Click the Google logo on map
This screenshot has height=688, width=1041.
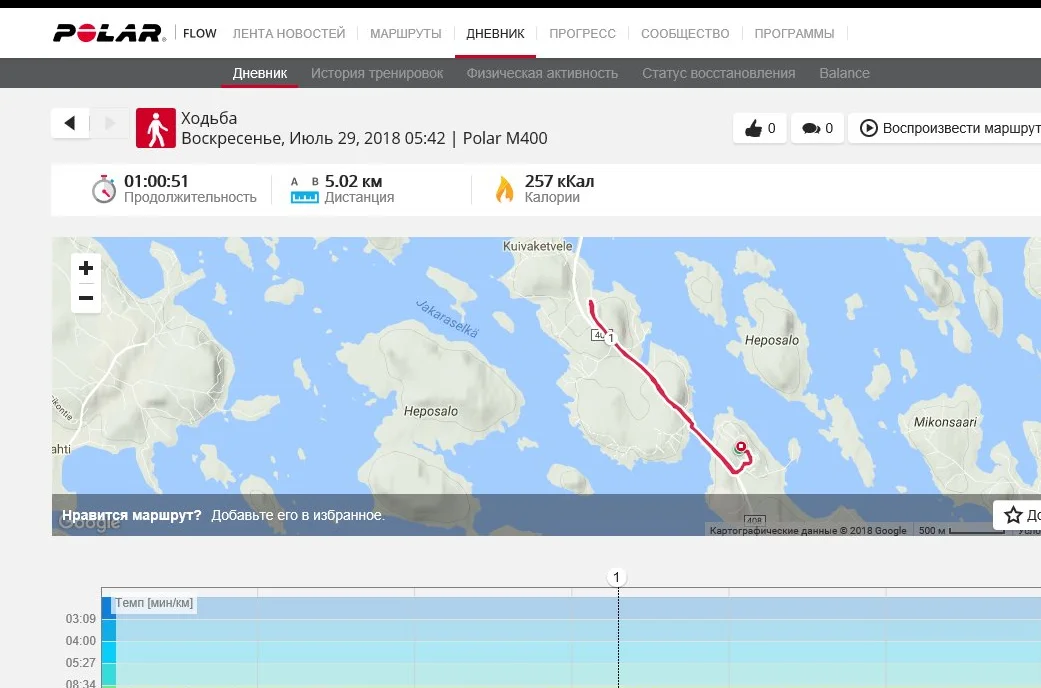(x=90, y=523)
